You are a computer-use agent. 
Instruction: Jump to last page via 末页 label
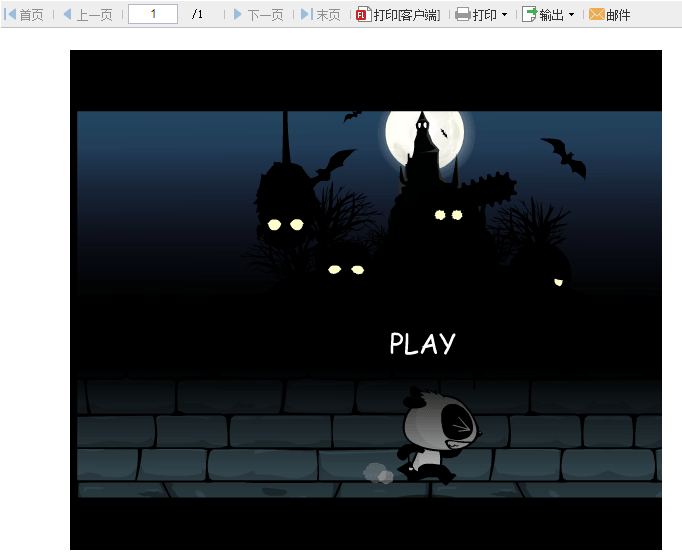(328, 15)
